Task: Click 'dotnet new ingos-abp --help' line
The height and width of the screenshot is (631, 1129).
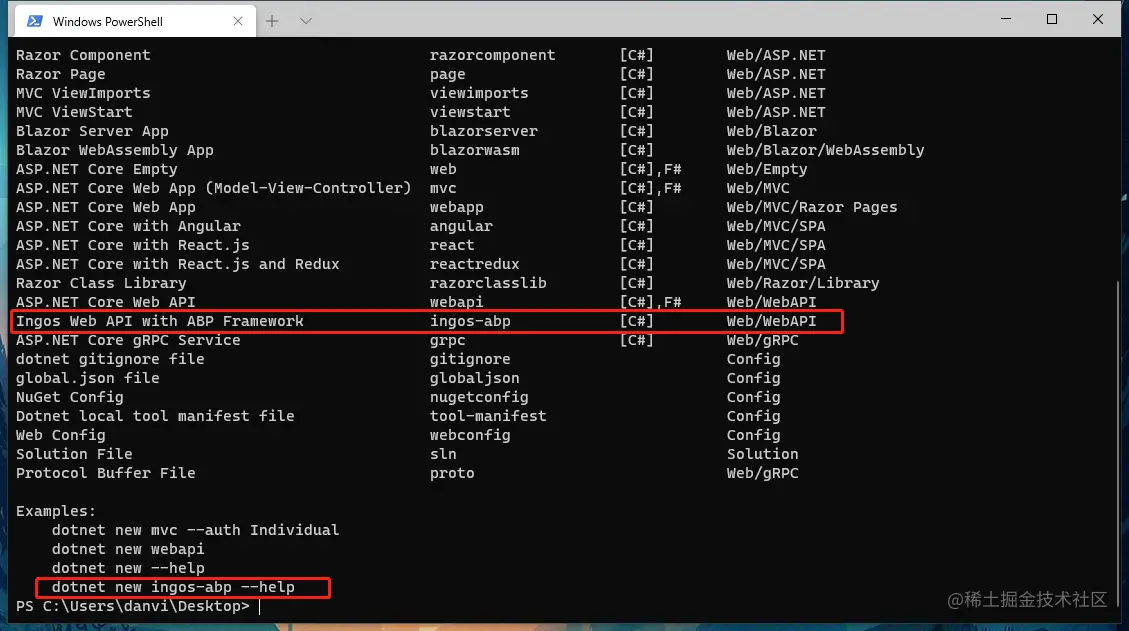Action: pyautogui.click(x=173, y=587)
